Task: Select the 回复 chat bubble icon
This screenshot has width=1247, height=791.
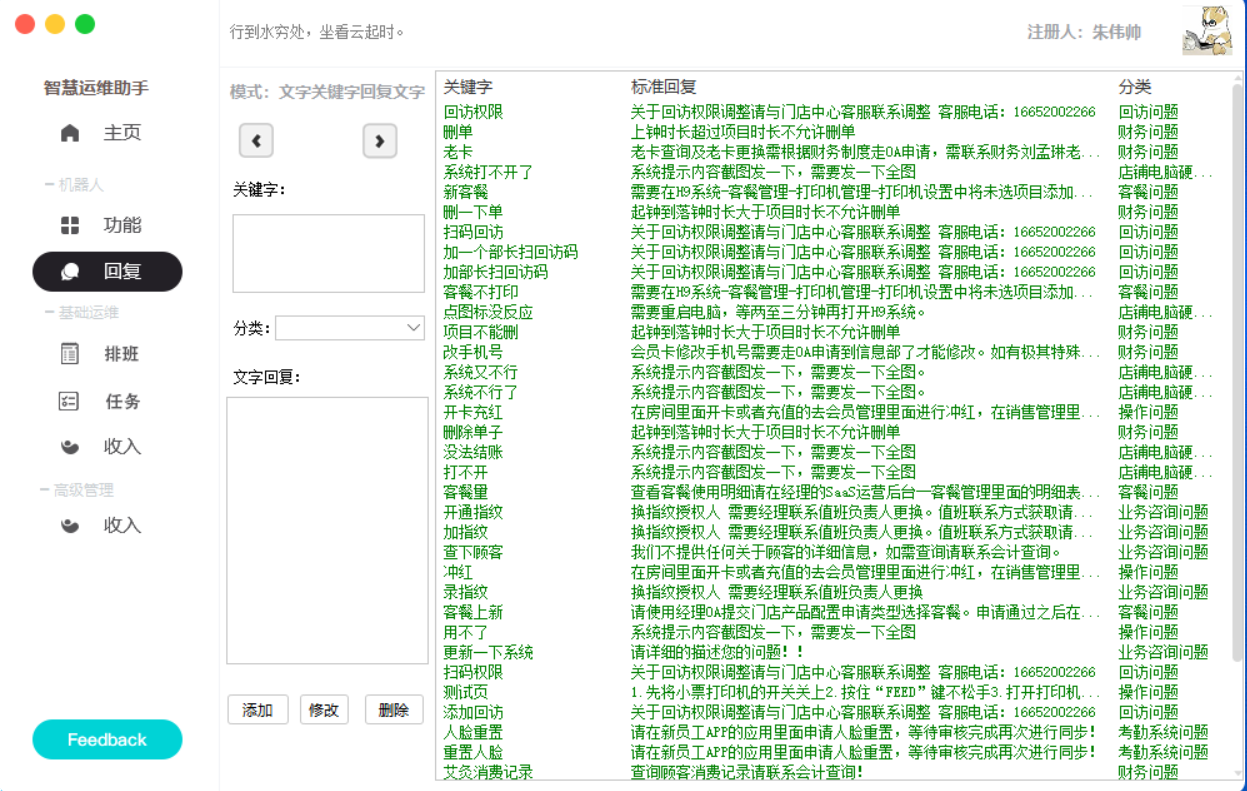Action: point(70,271)
